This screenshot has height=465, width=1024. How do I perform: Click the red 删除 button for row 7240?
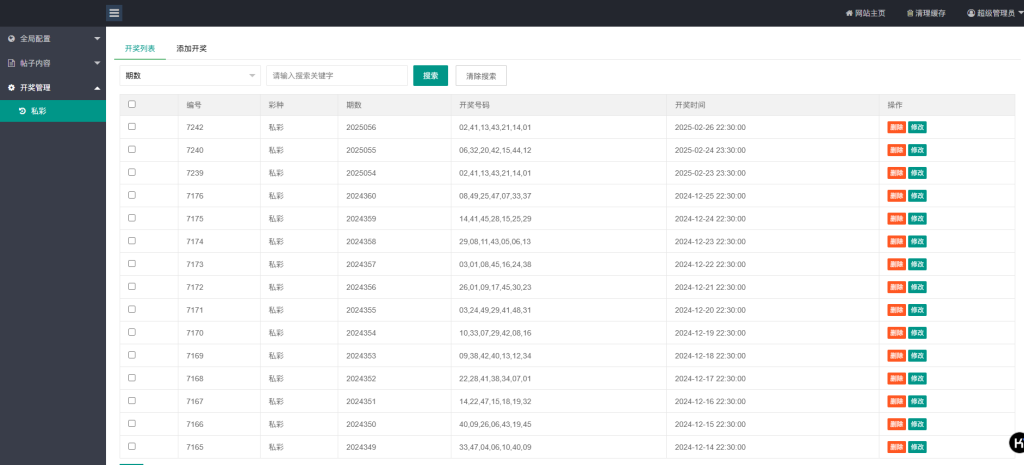point(896,150)
